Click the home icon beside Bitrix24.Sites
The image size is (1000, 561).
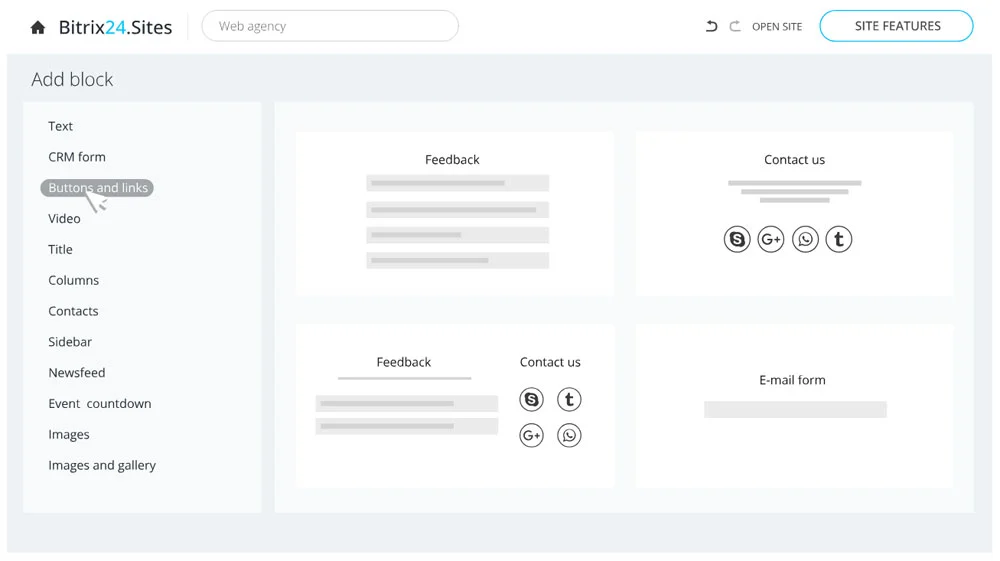pos(38,27)
